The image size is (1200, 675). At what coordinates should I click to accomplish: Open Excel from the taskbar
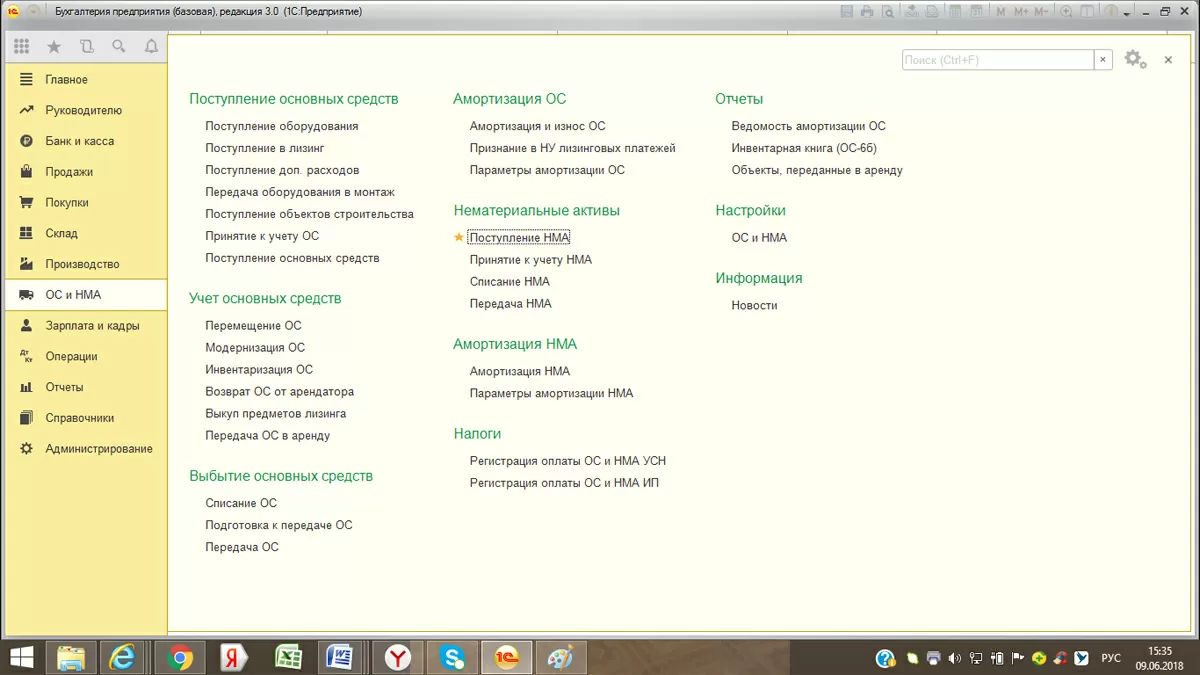[289, 657]
